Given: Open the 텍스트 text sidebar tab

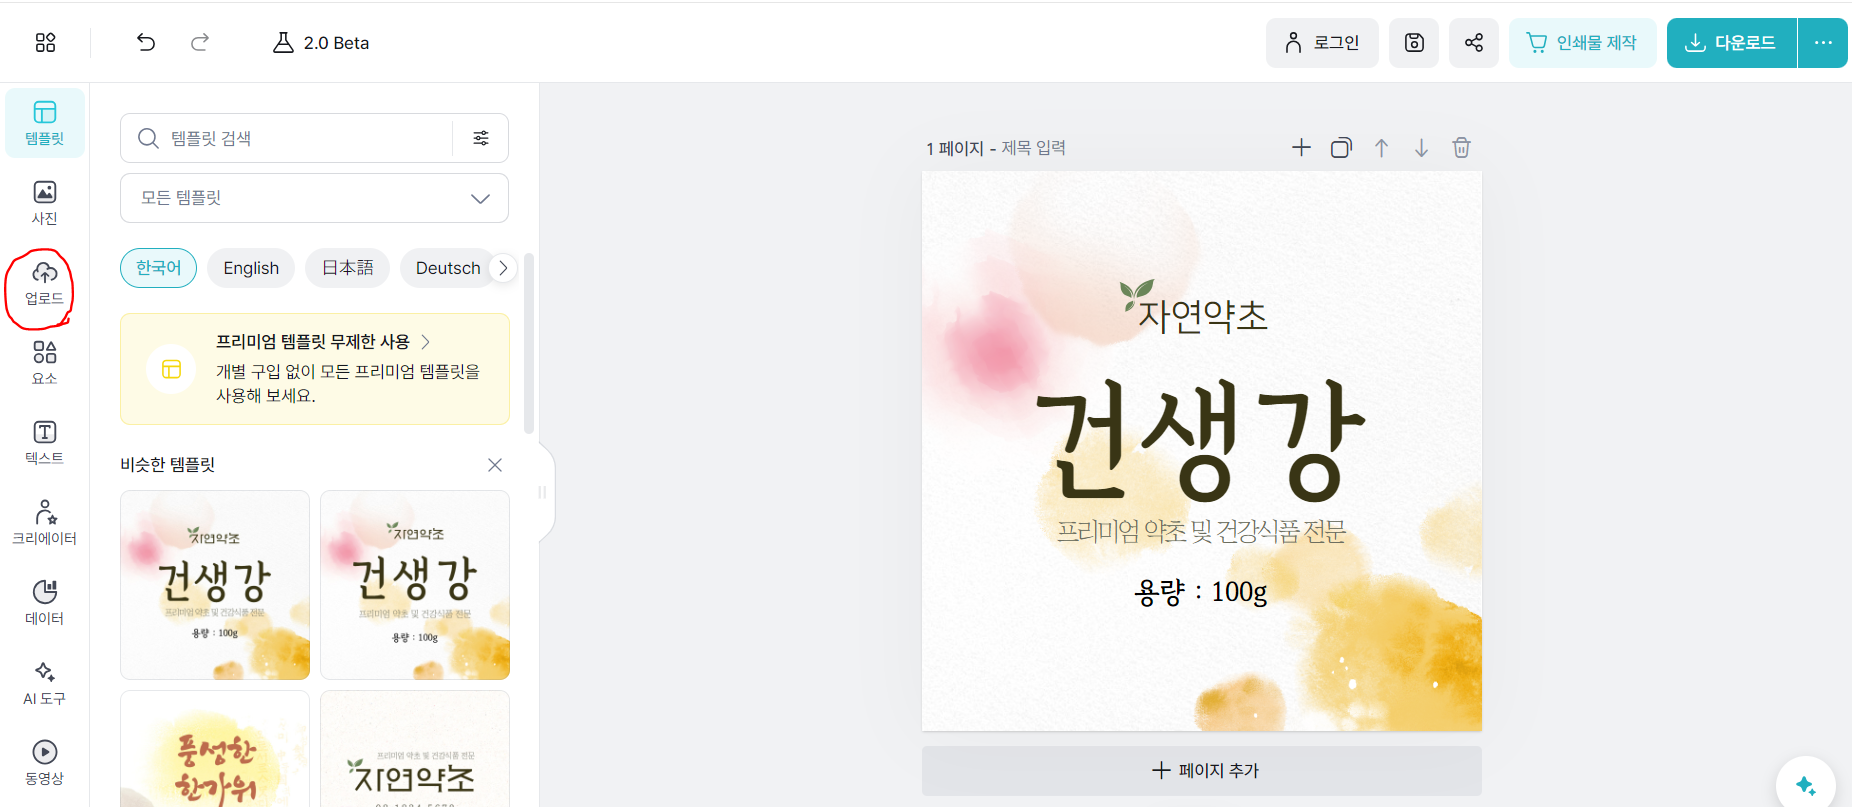Looking at the screenshot, I should click(45, 443).
